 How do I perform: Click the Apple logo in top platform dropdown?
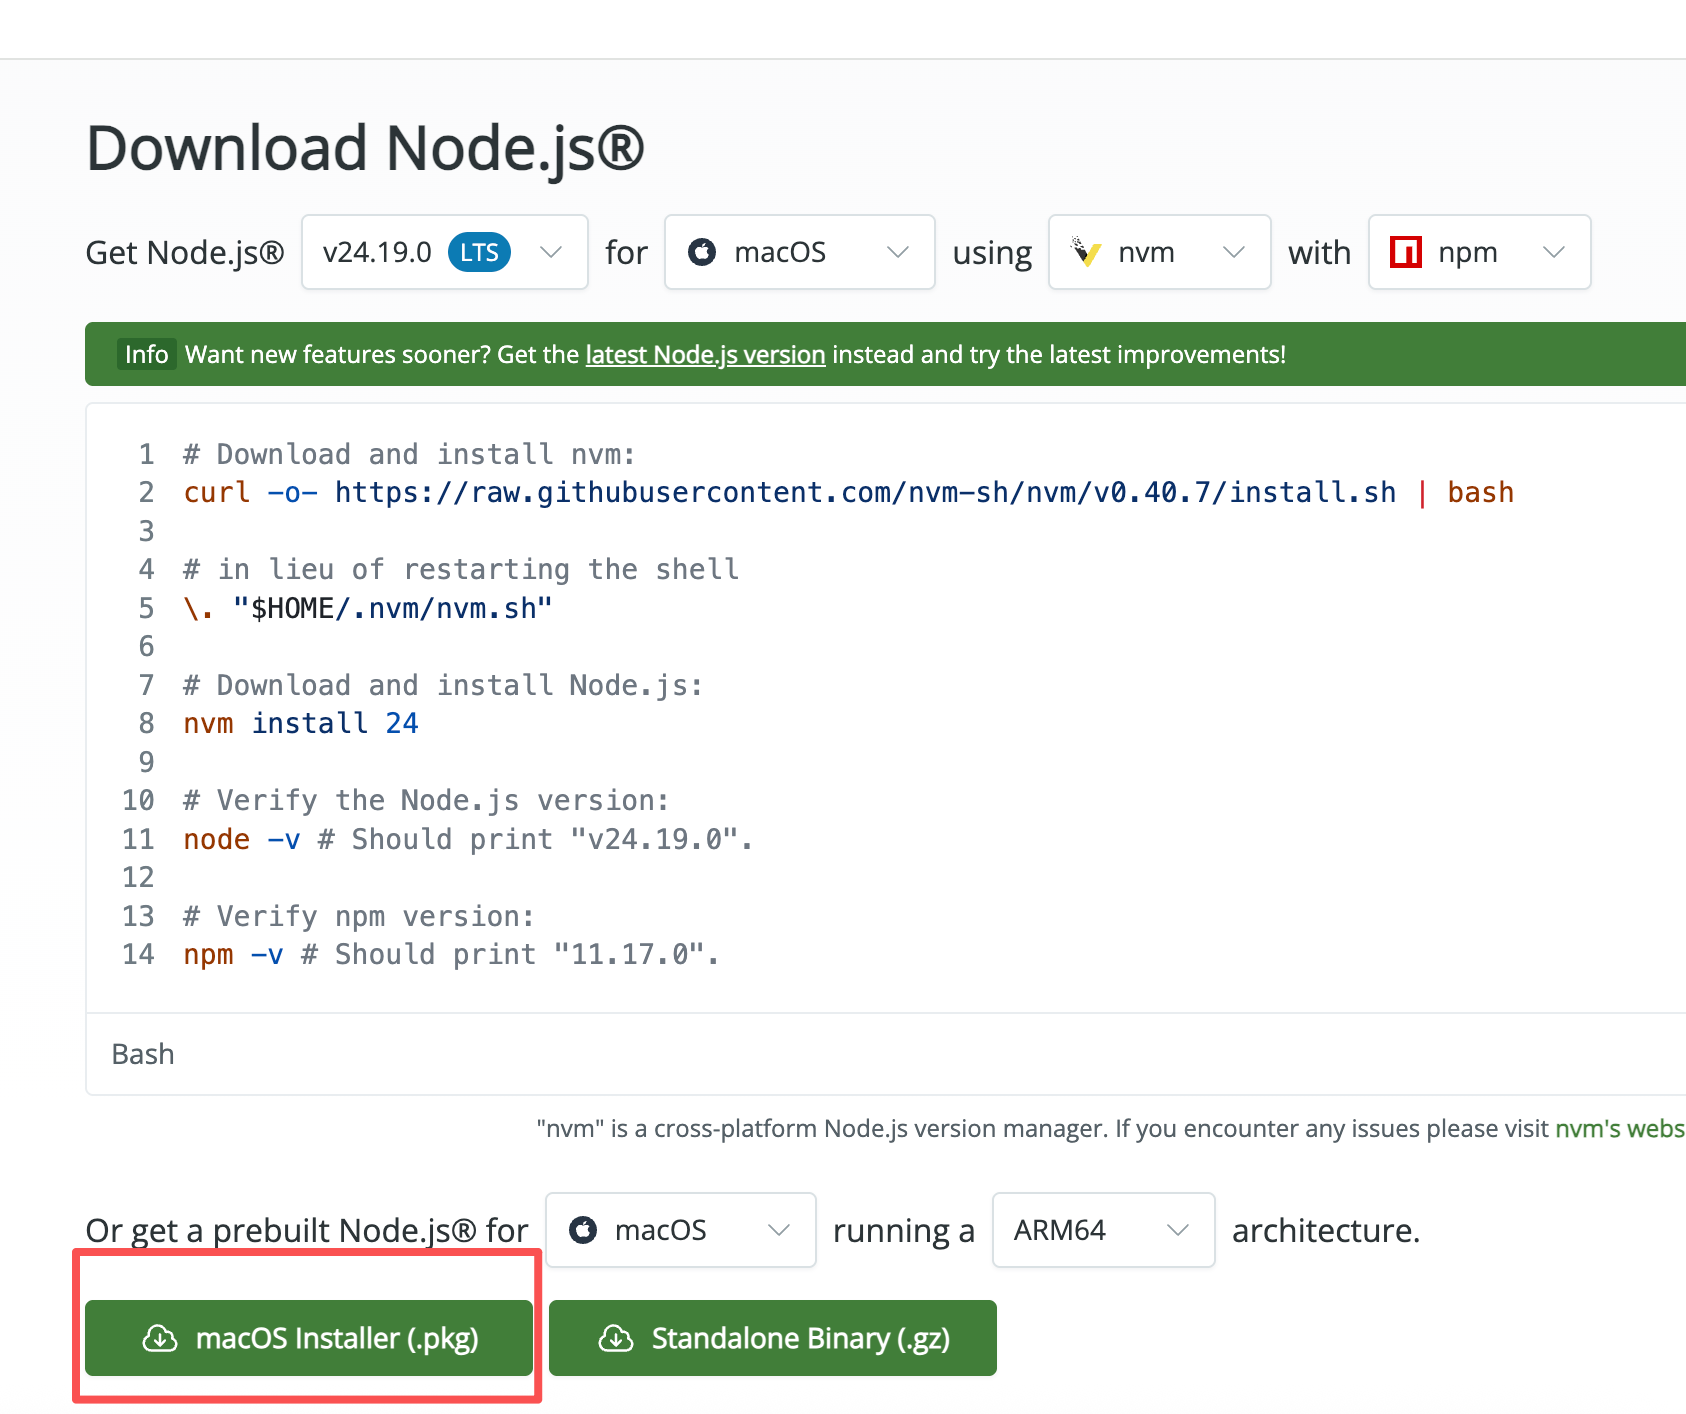(x=702, y=252)
